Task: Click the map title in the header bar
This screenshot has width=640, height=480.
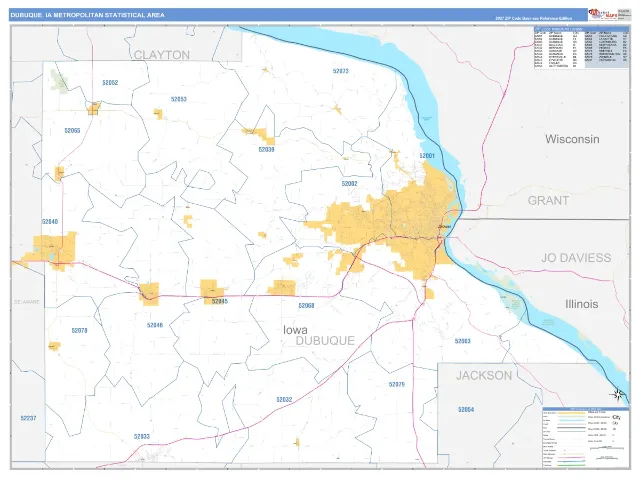Action: point(88,15)
